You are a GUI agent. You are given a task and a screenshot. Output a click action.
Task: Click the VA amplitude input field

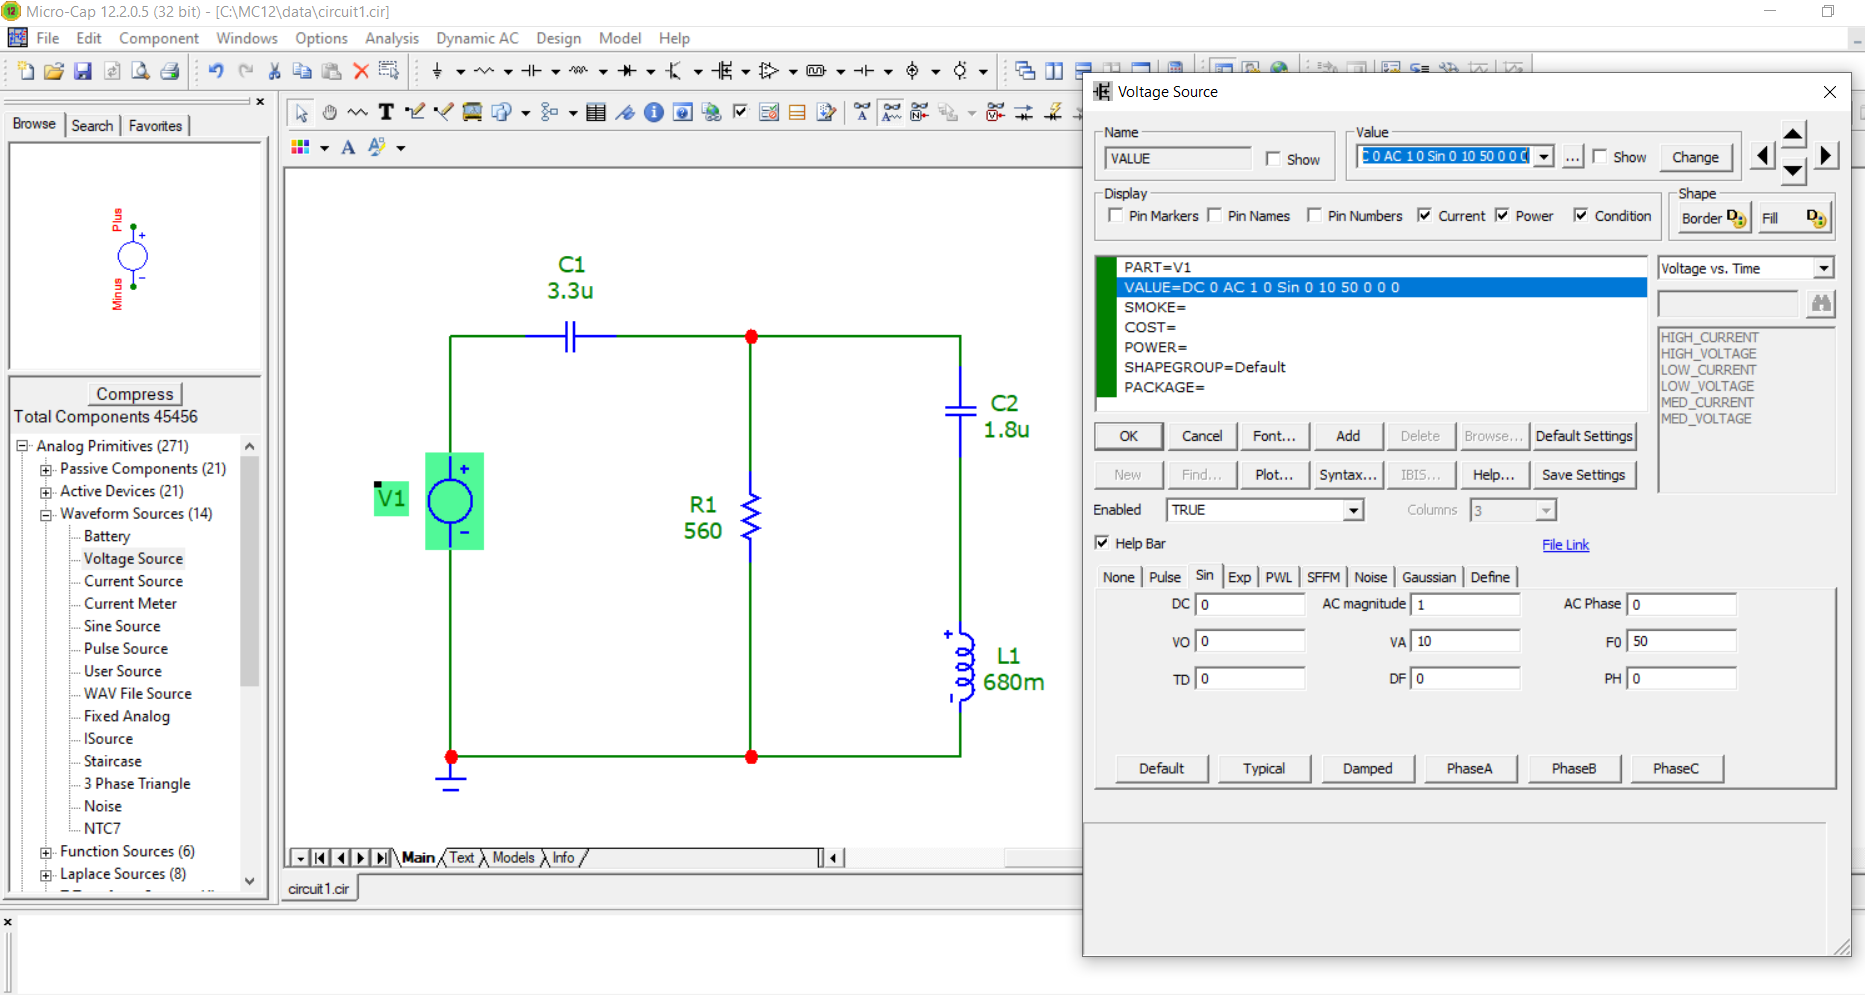point(1465,641)
